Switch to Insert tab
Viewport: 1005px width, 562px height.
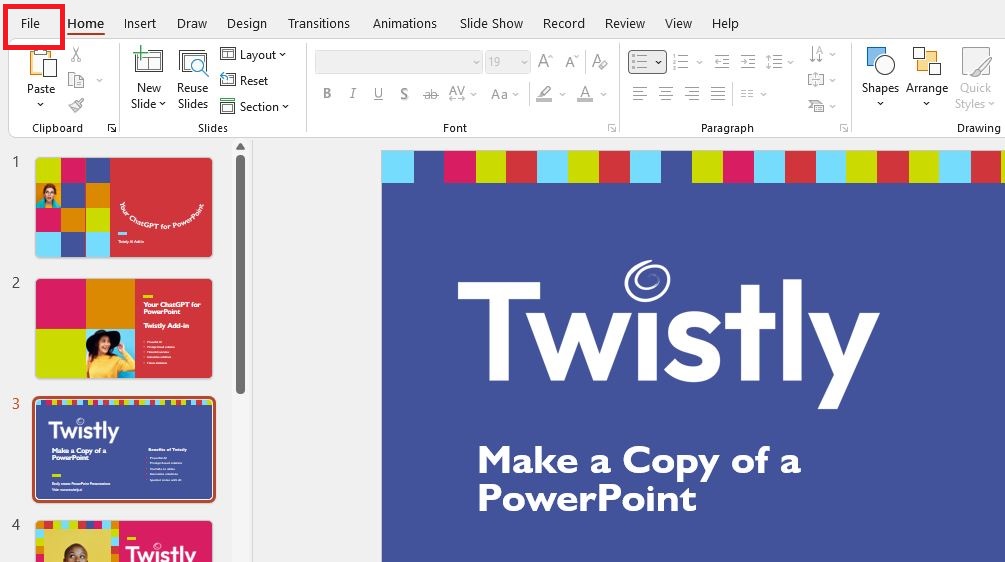(x=140, y=24)
